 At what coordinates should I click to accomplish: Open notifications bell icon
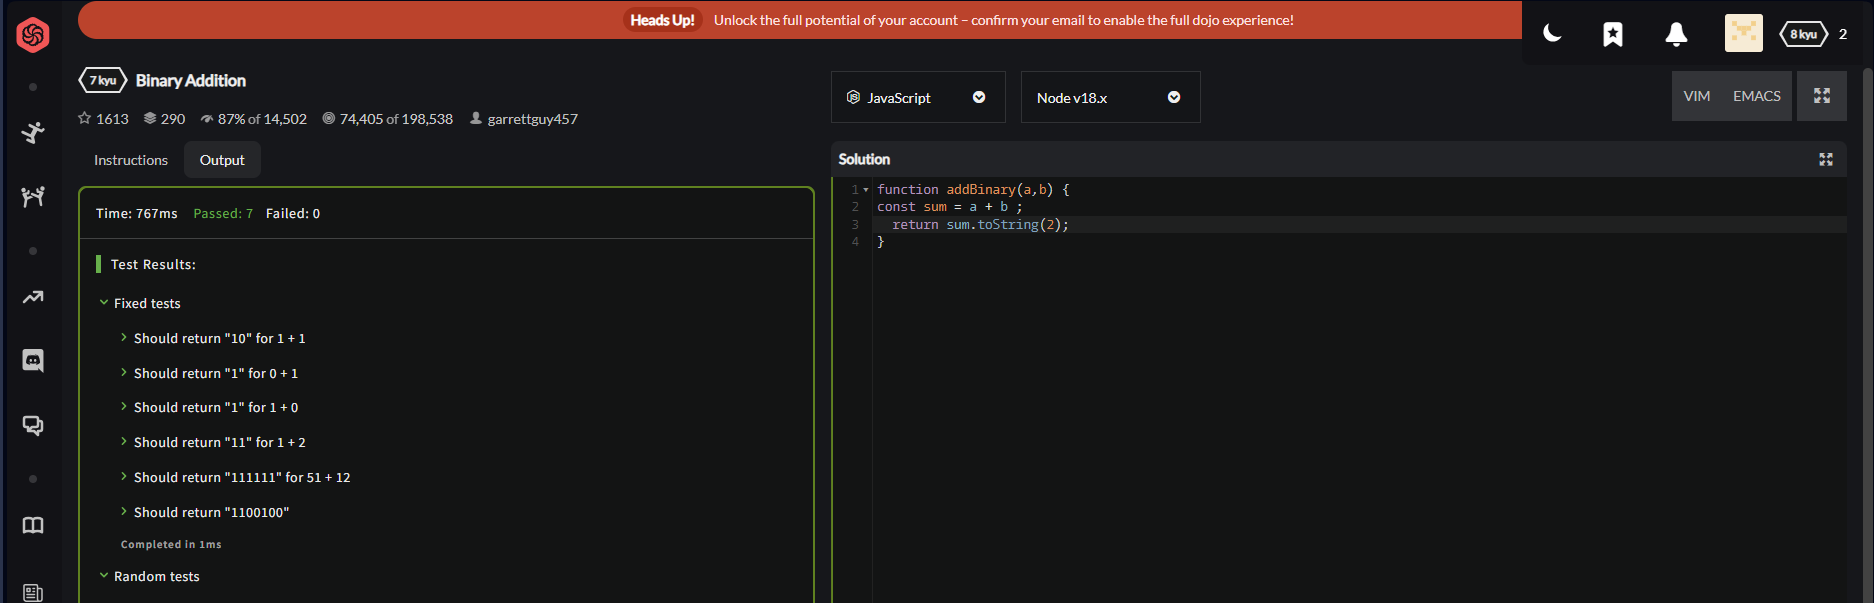click(x=1676, y=34)
